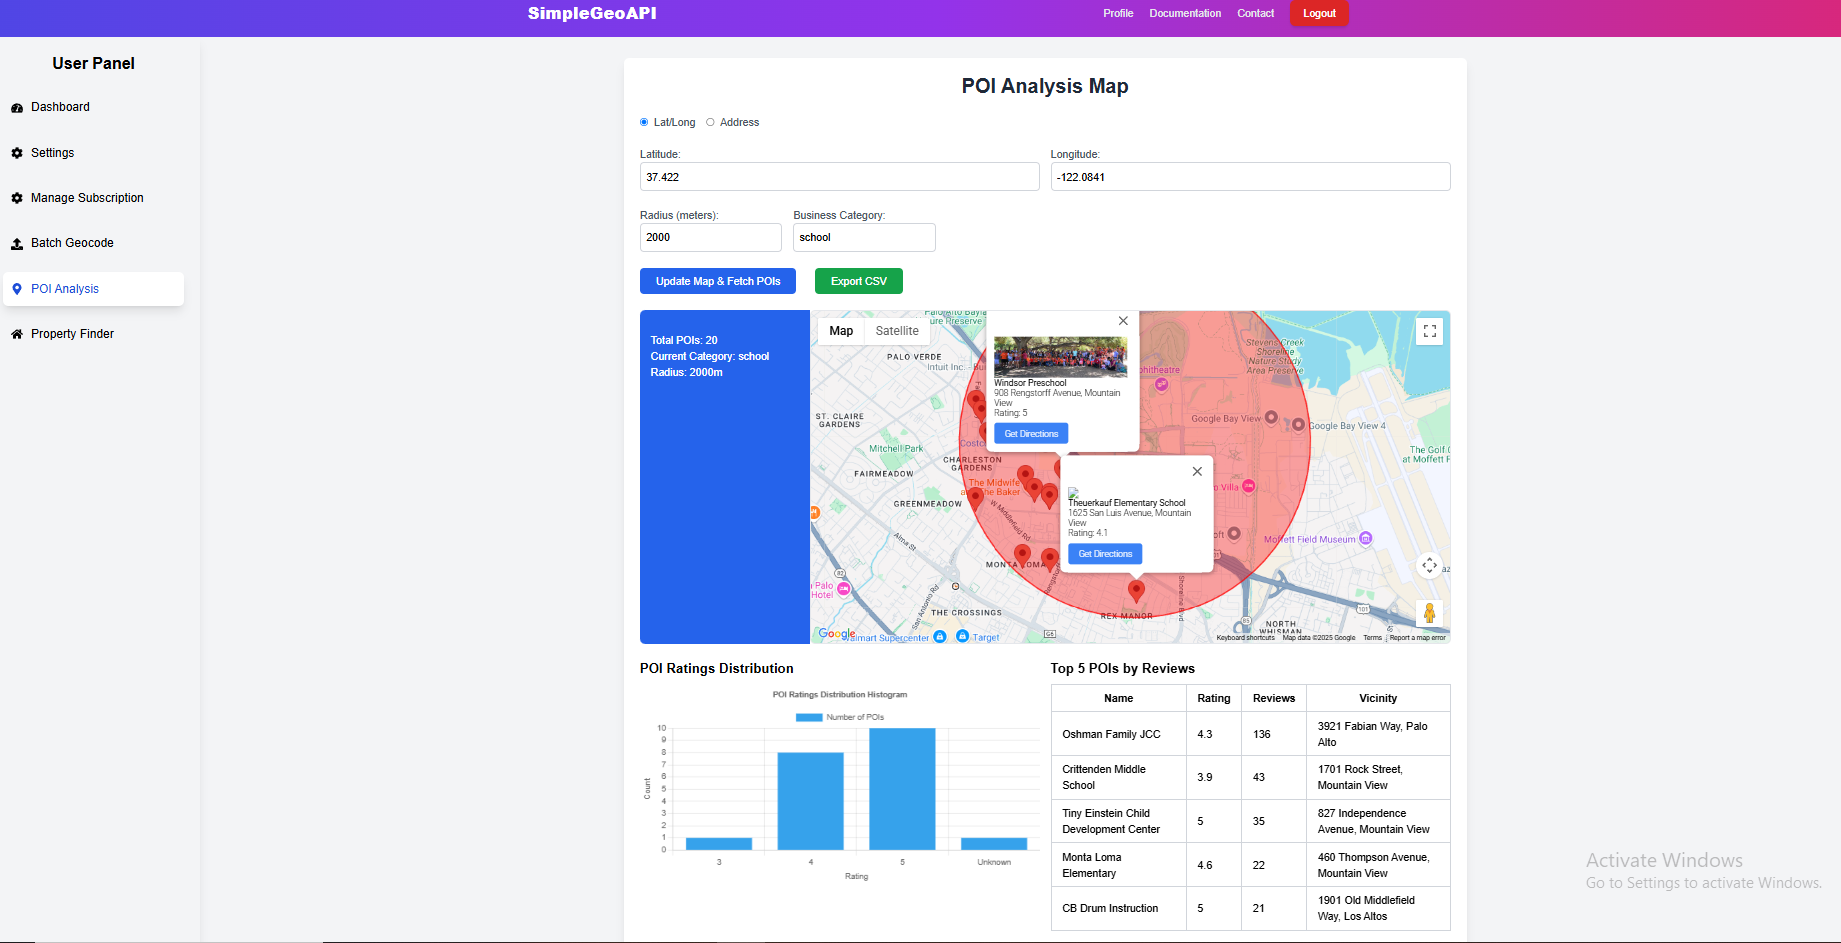
Task: Switch map to Satellite view
Action: [896, 331]
